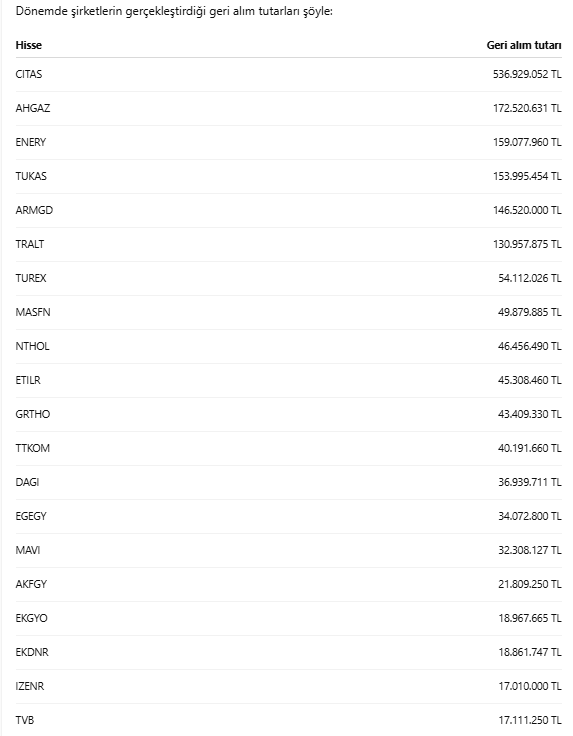The image size is (573, 736).
Task: Select the CITAS stock row
Action: pyautogui.click(x=289, y=74)
